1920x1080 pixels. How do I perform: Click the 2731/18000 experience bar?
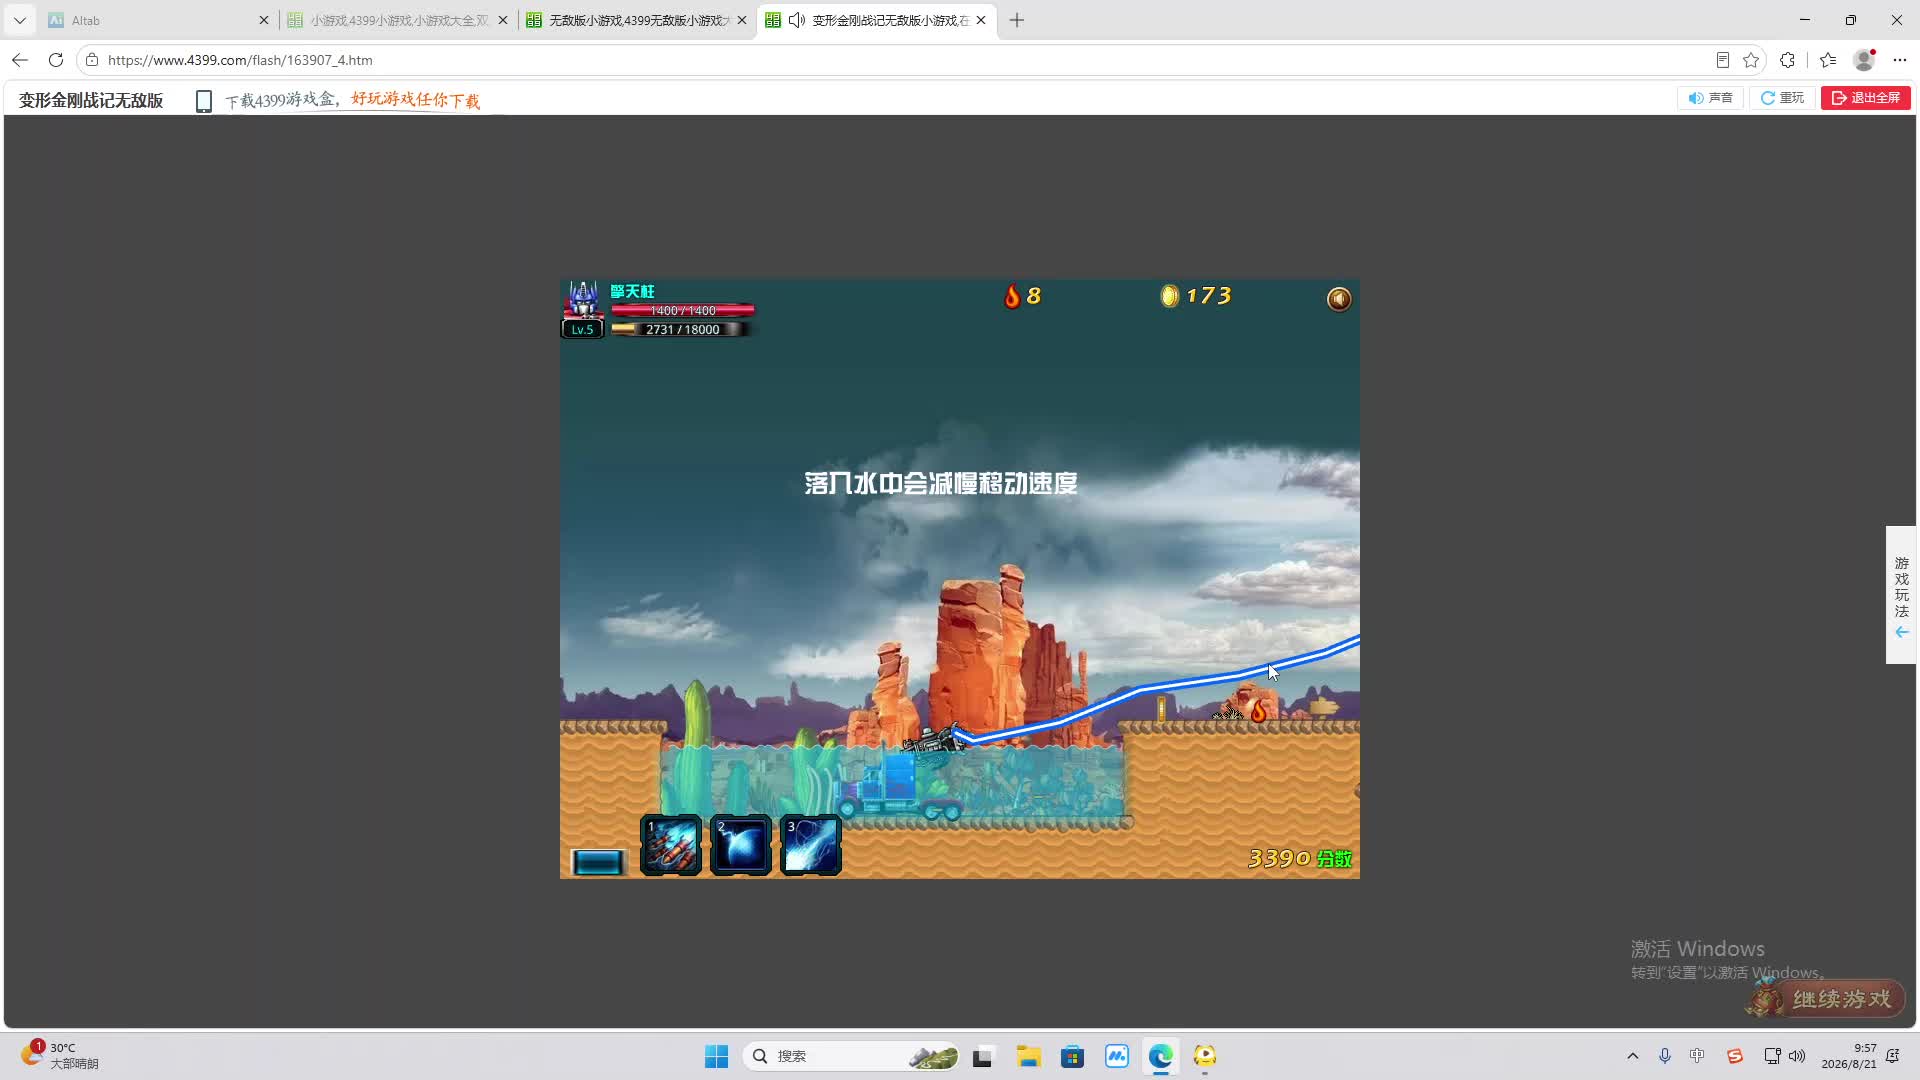tap(681, 329)
